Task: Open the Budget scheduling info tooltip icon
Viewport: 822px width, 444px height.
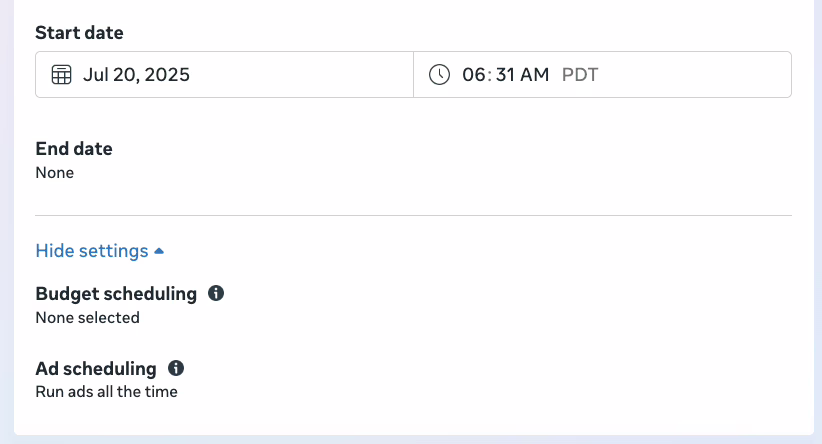Action: 215,294
